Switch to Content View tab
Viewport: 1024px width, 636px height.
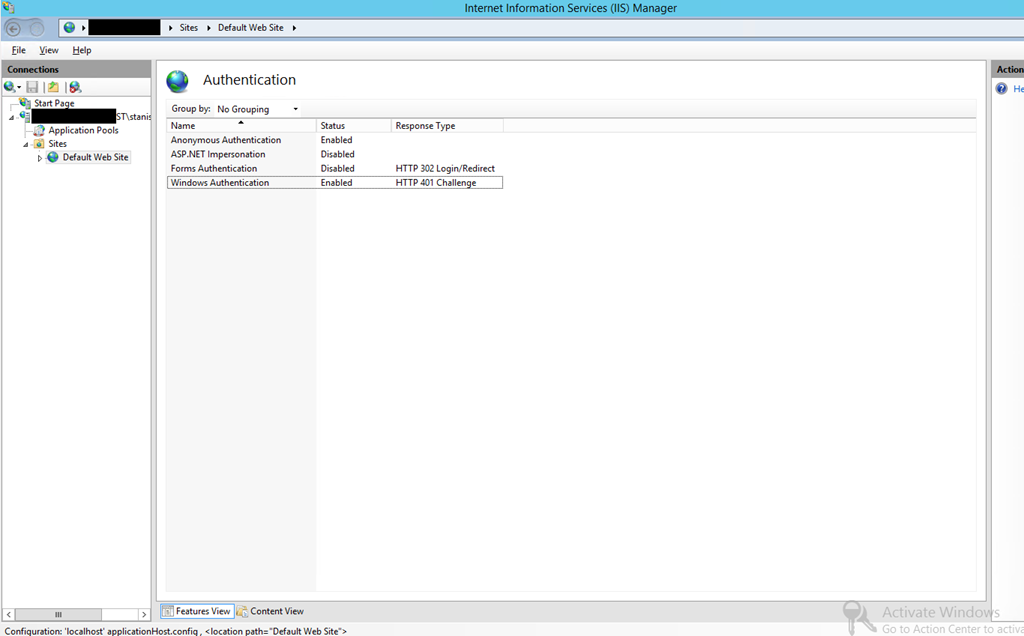click(x=270, y=611)
